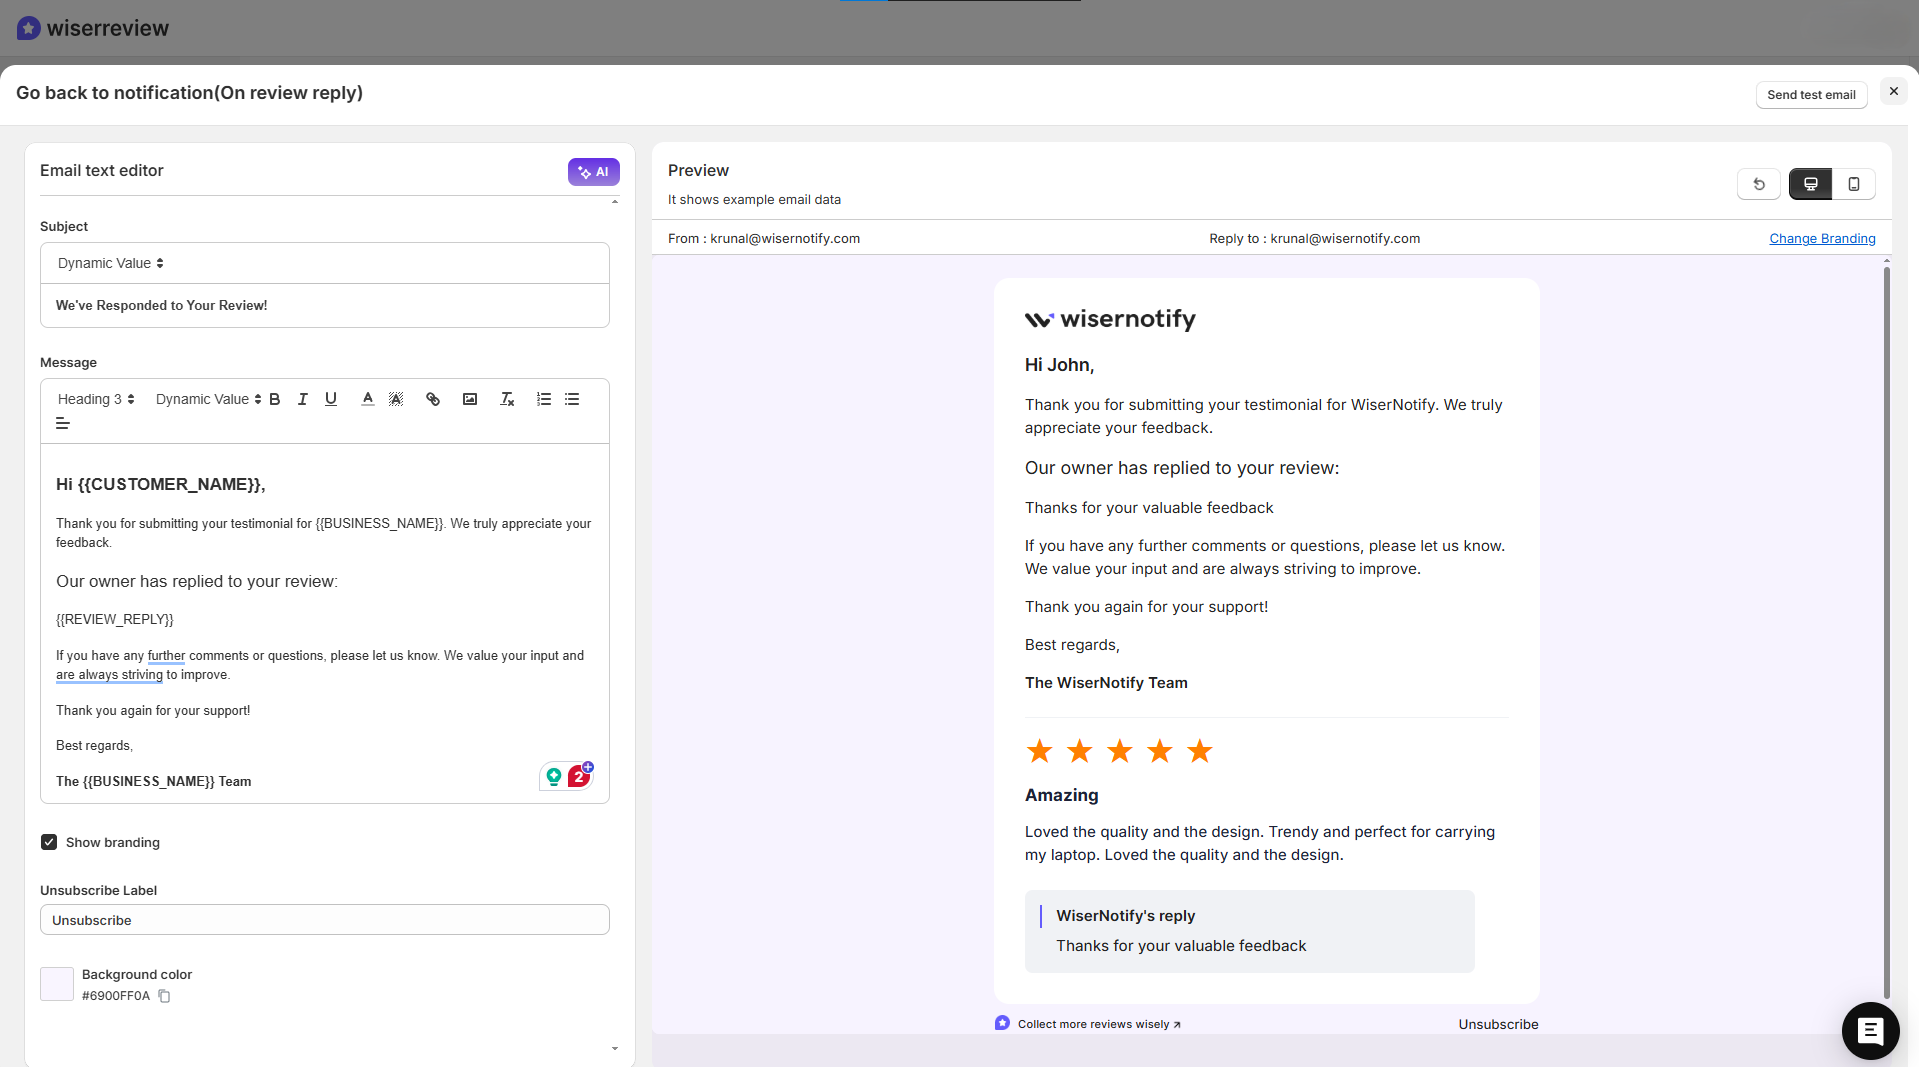1919x1067 pixels.
Task: Open the chat support widget
Action: tap(1870, 1031)
